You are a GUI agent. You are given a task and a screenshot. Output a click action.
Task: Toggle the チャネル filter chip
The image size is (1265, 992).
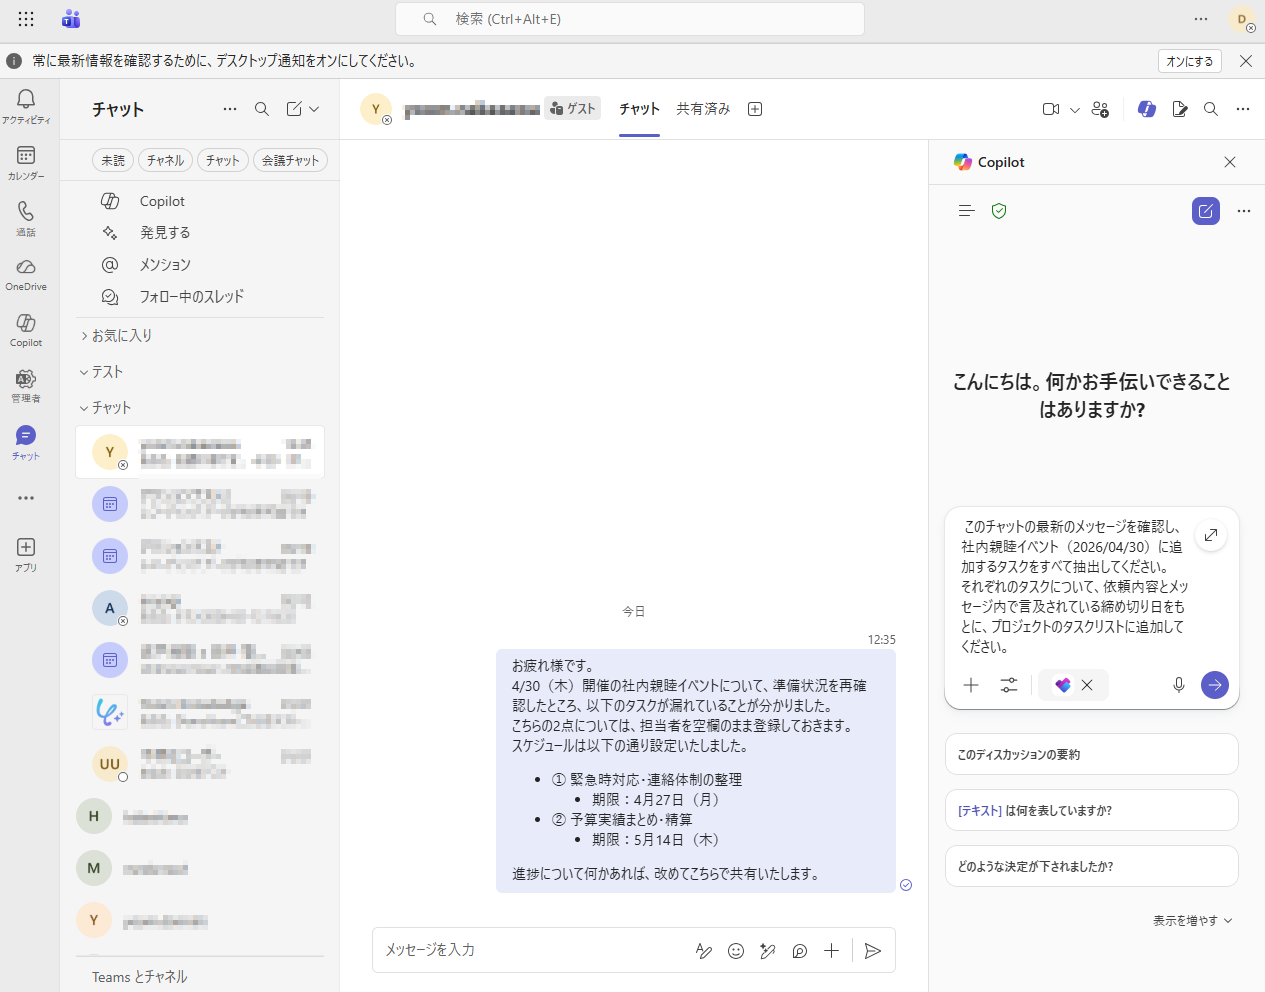(x=165, y=160)
